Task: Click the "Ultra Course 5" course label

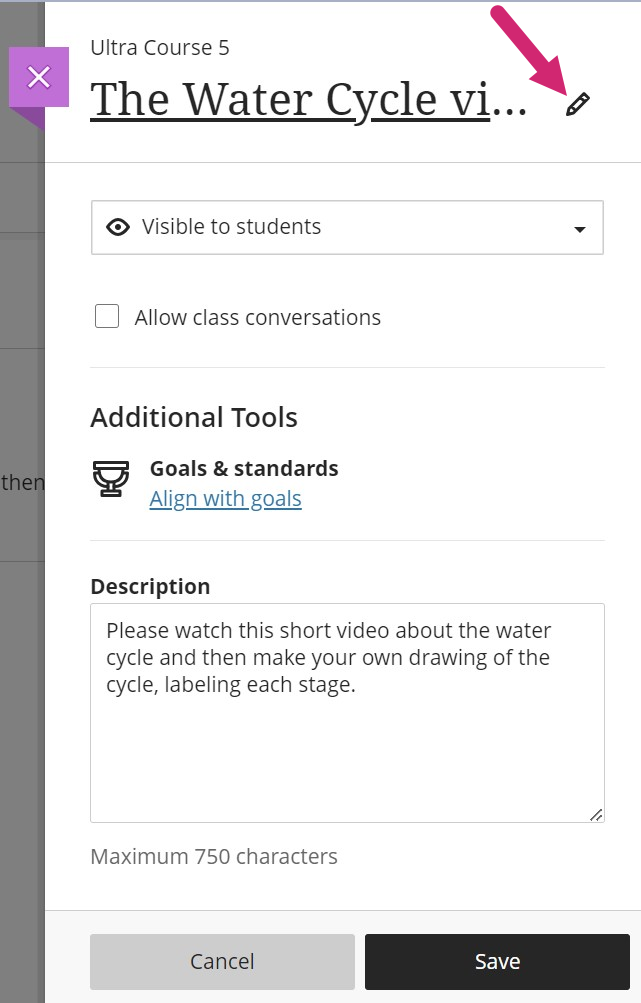Action: tap(160, 48)
